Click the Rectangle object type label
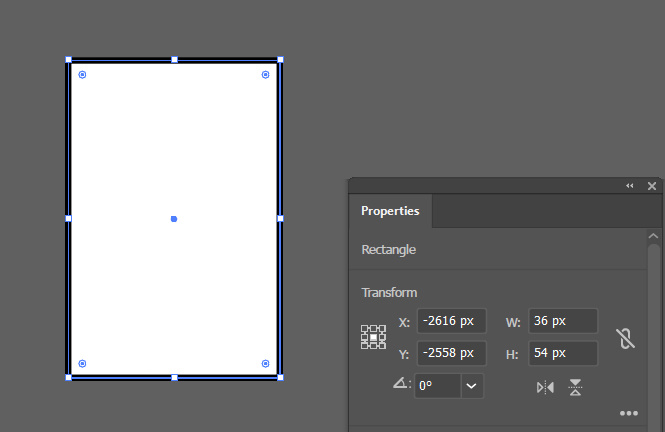 [x=388, y=250]
